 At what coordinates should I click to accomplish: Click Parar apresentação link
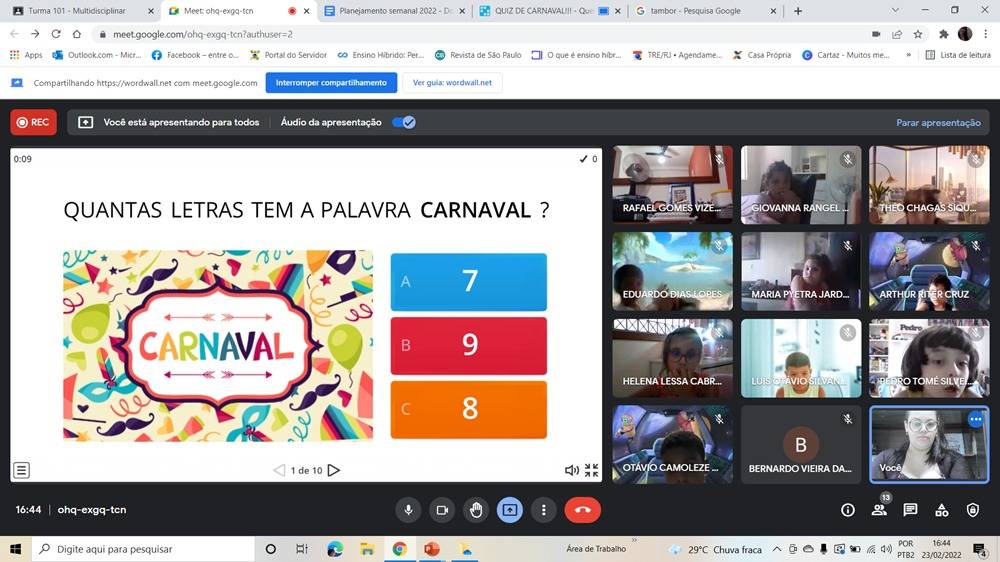point(937,123)
